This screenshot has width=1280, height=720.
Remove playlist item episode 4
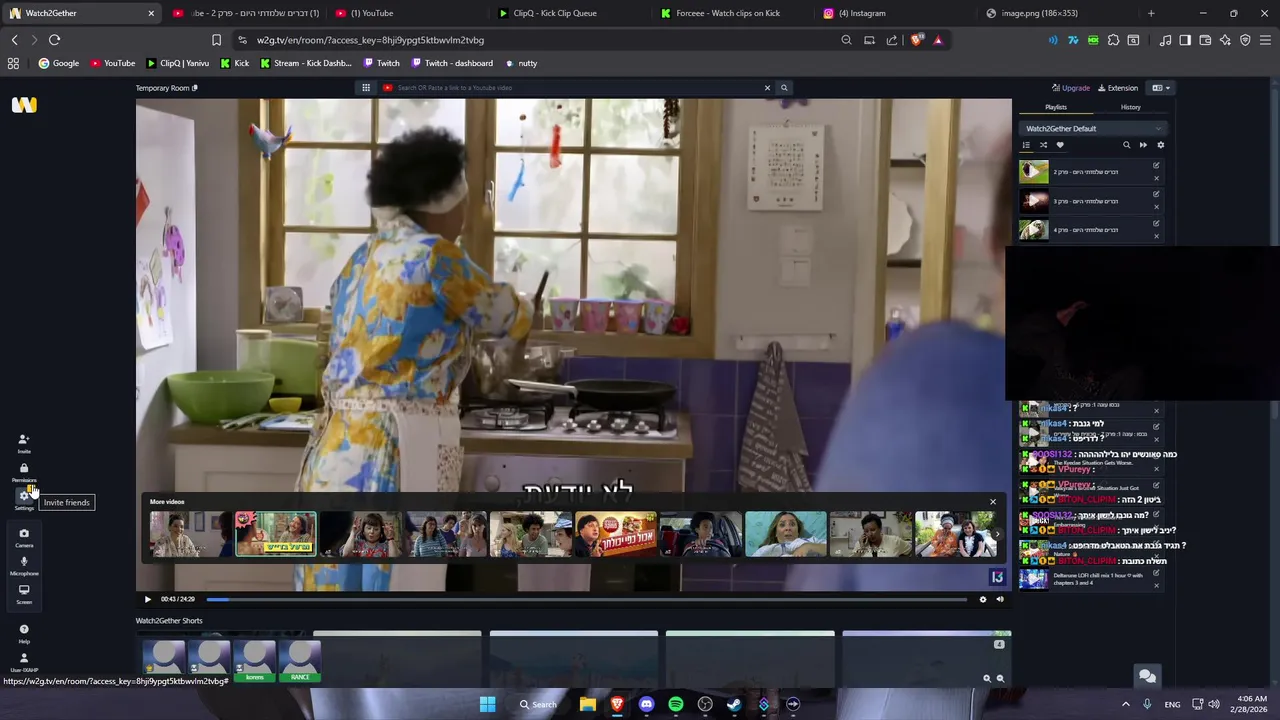point(1156,236)
